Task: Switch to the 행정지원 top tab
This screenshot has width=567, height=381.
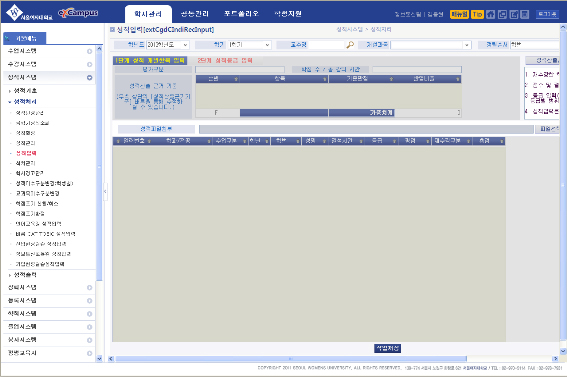Action: [x=288, y=14]
